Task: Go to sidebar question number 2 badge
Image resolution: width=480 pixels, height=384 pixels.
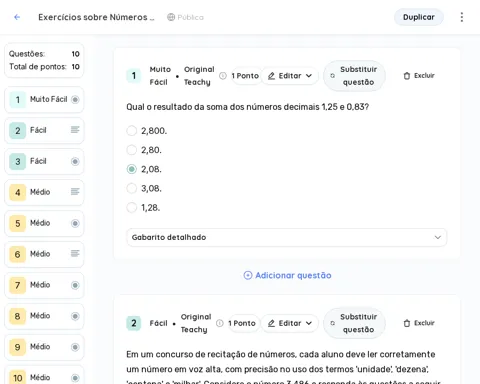Action: pyautogui.click(x=18, y=131)
